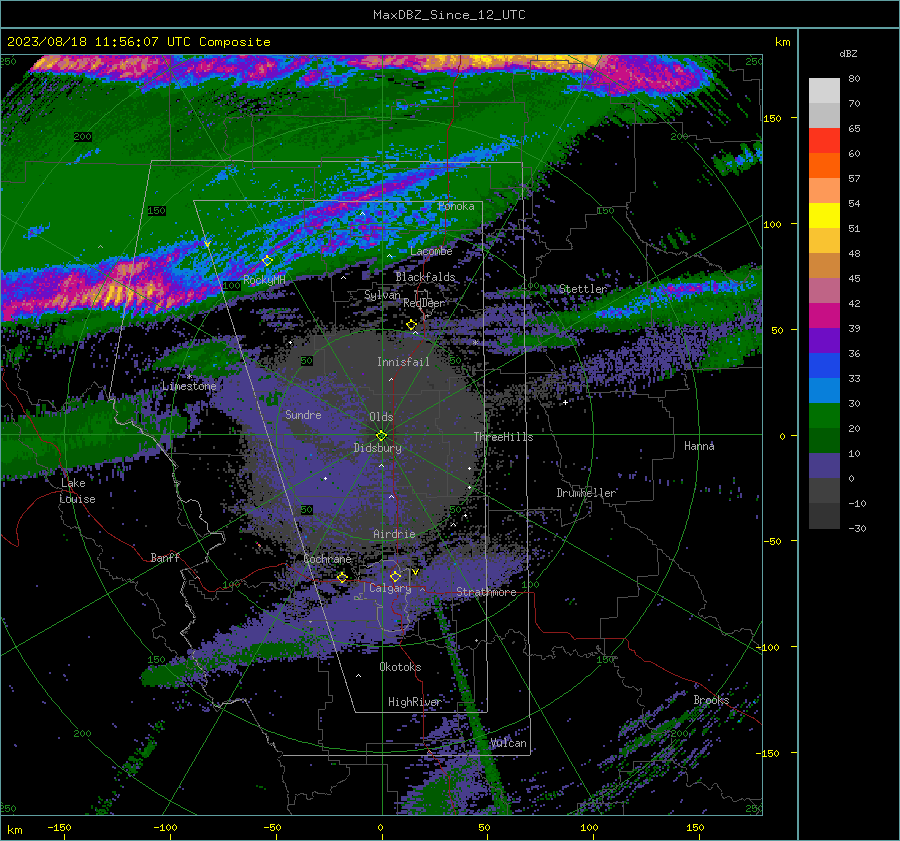
Task: Click the Limestone label
Action: (x=189, y=386)
